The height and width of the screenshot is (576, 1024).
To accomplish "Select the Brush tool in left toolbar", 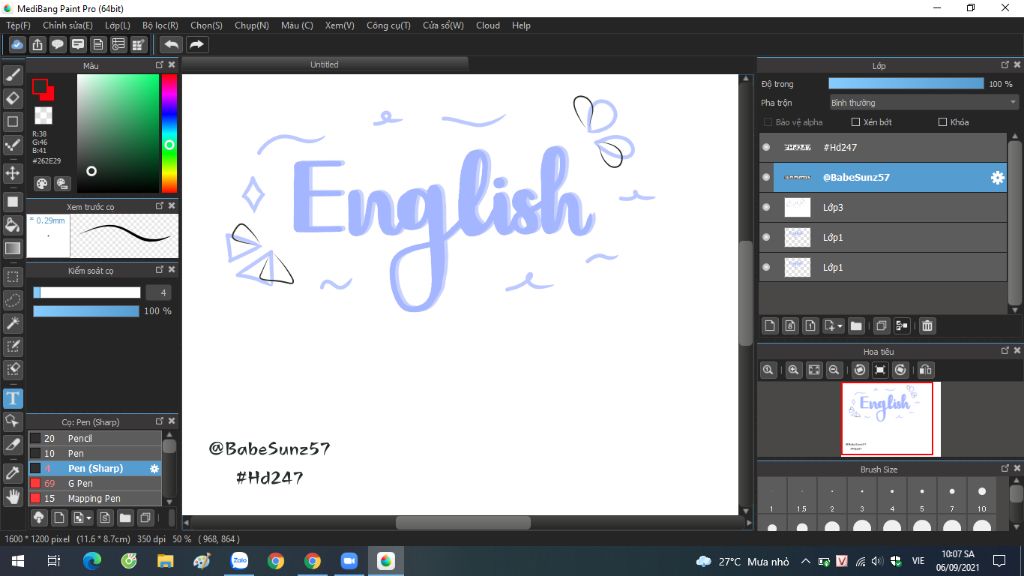I will click(12, 75).
